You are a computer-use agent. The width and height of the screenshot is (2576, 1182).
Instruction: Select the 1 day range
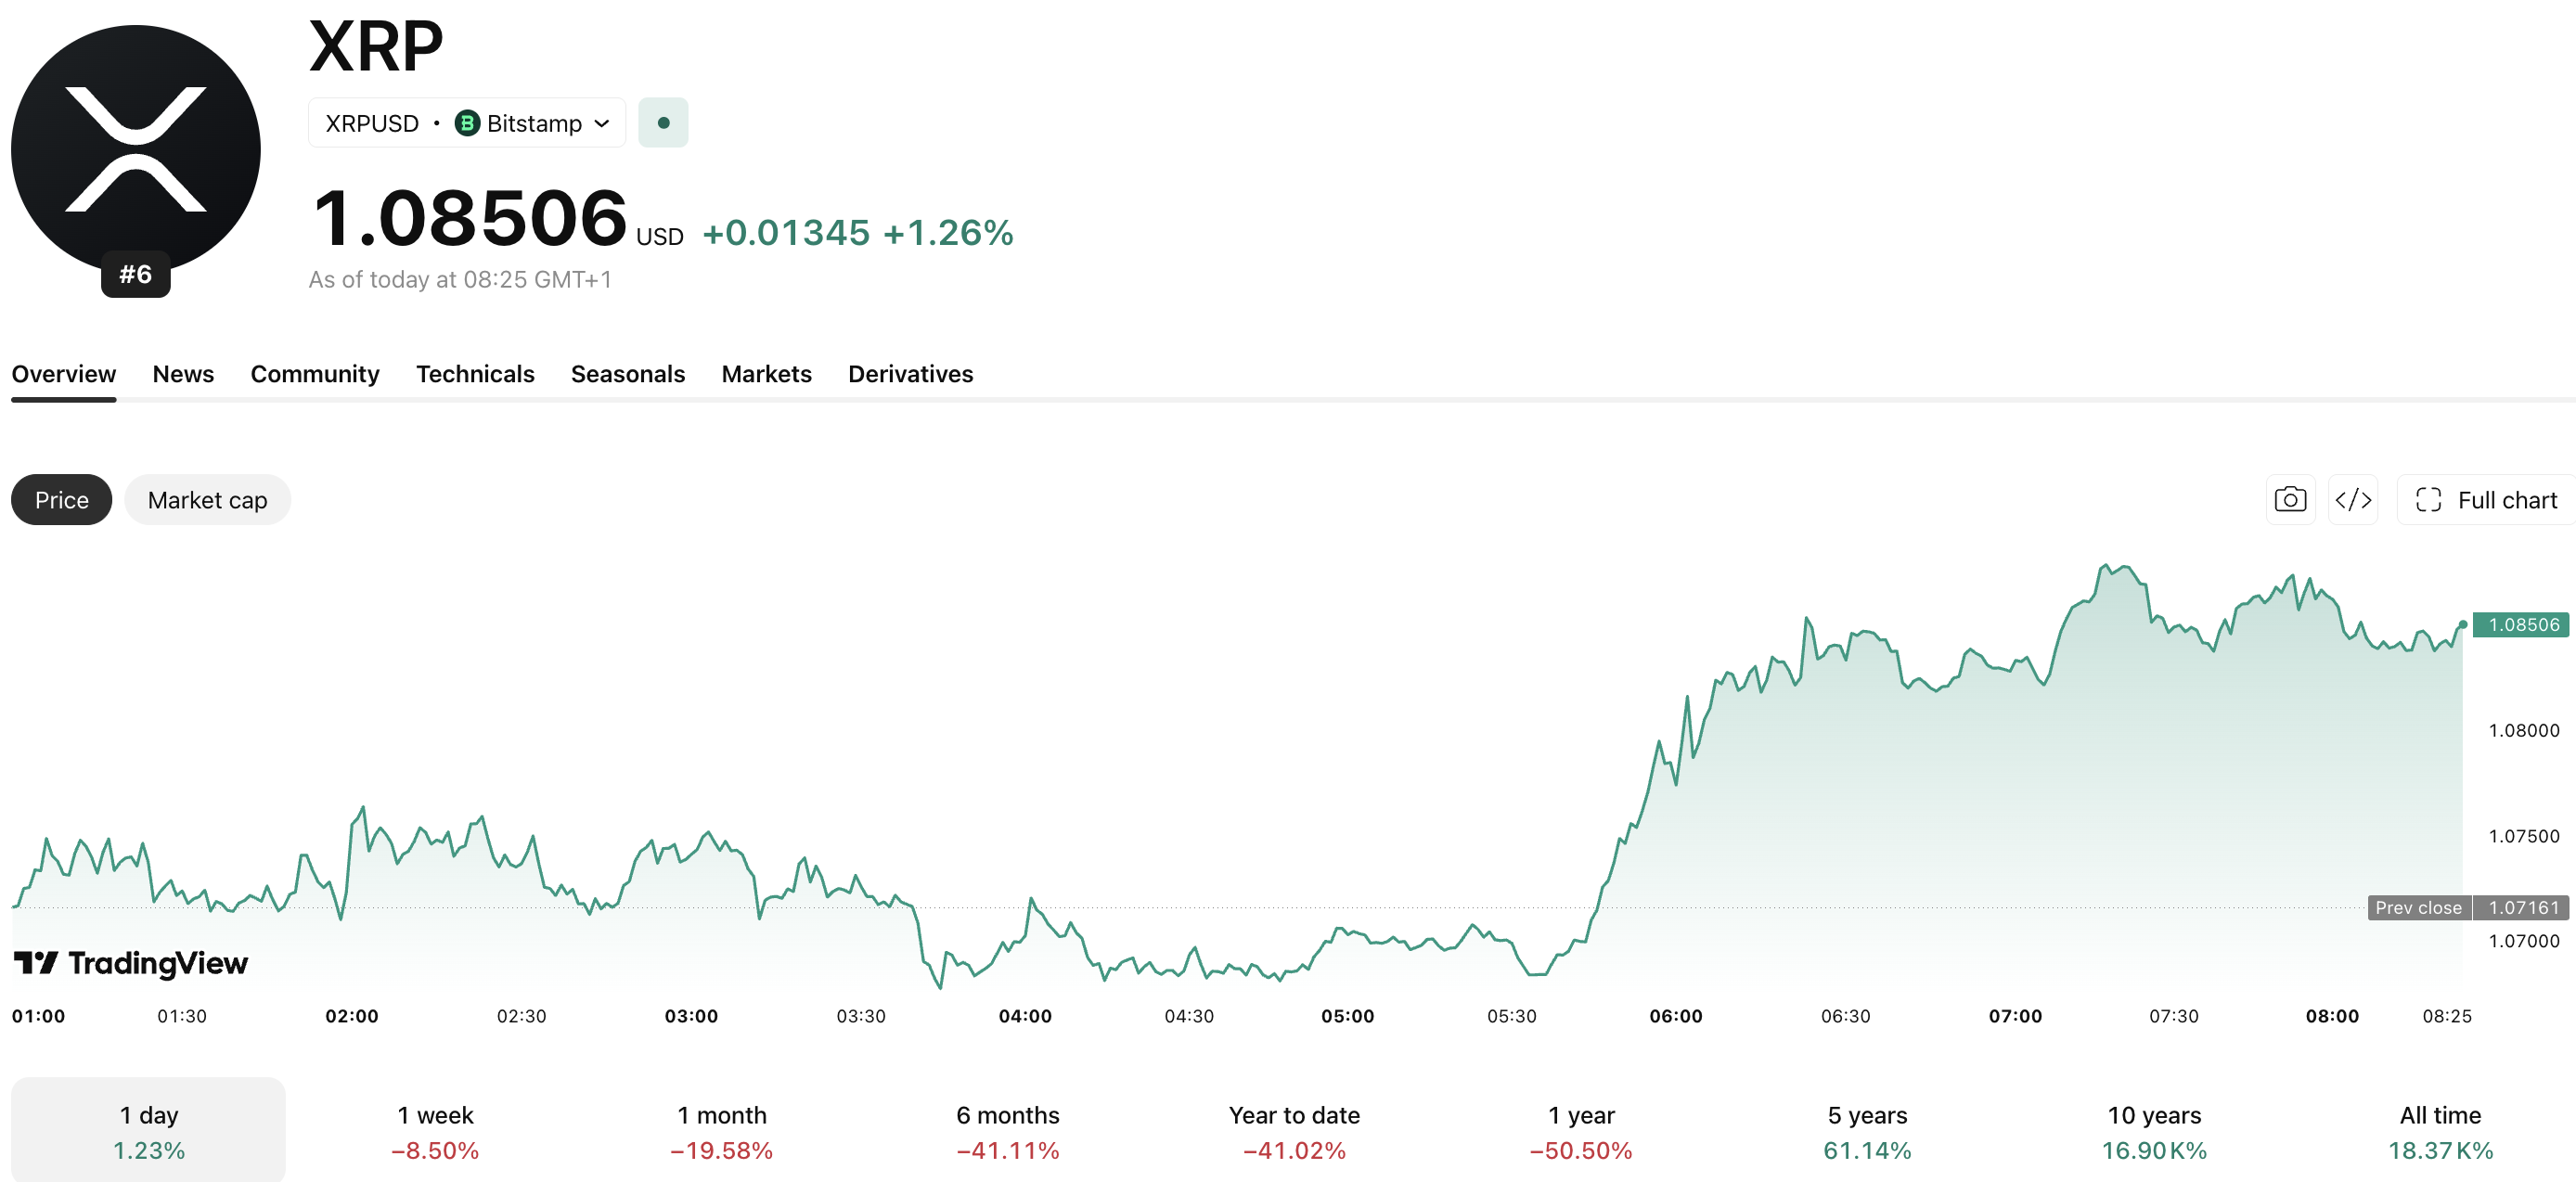tap(149, 1131)
